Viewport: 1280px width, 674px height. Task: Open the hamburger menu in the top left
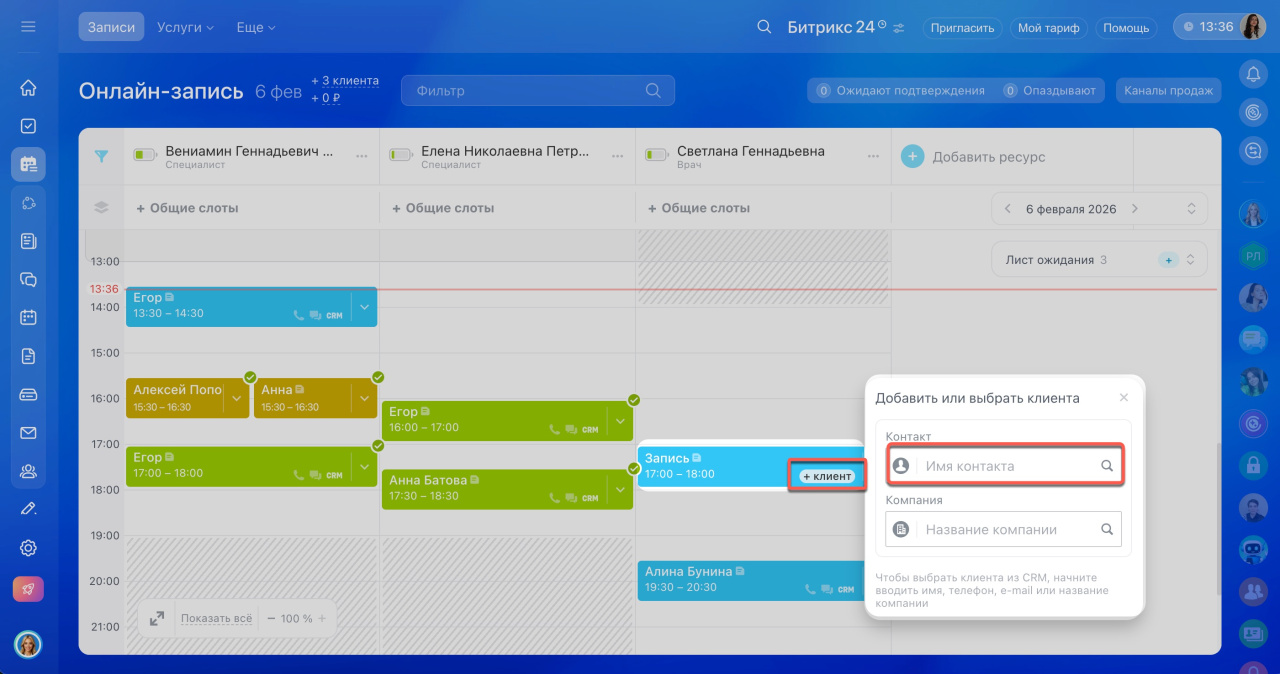coord(28,27)
